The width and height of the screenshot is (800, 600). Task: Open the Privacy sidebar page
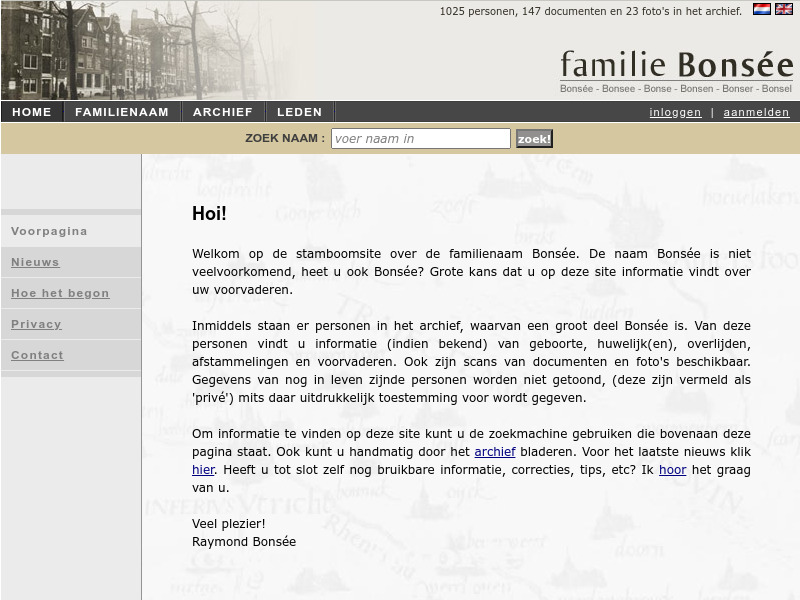click(x=36, y=324)
